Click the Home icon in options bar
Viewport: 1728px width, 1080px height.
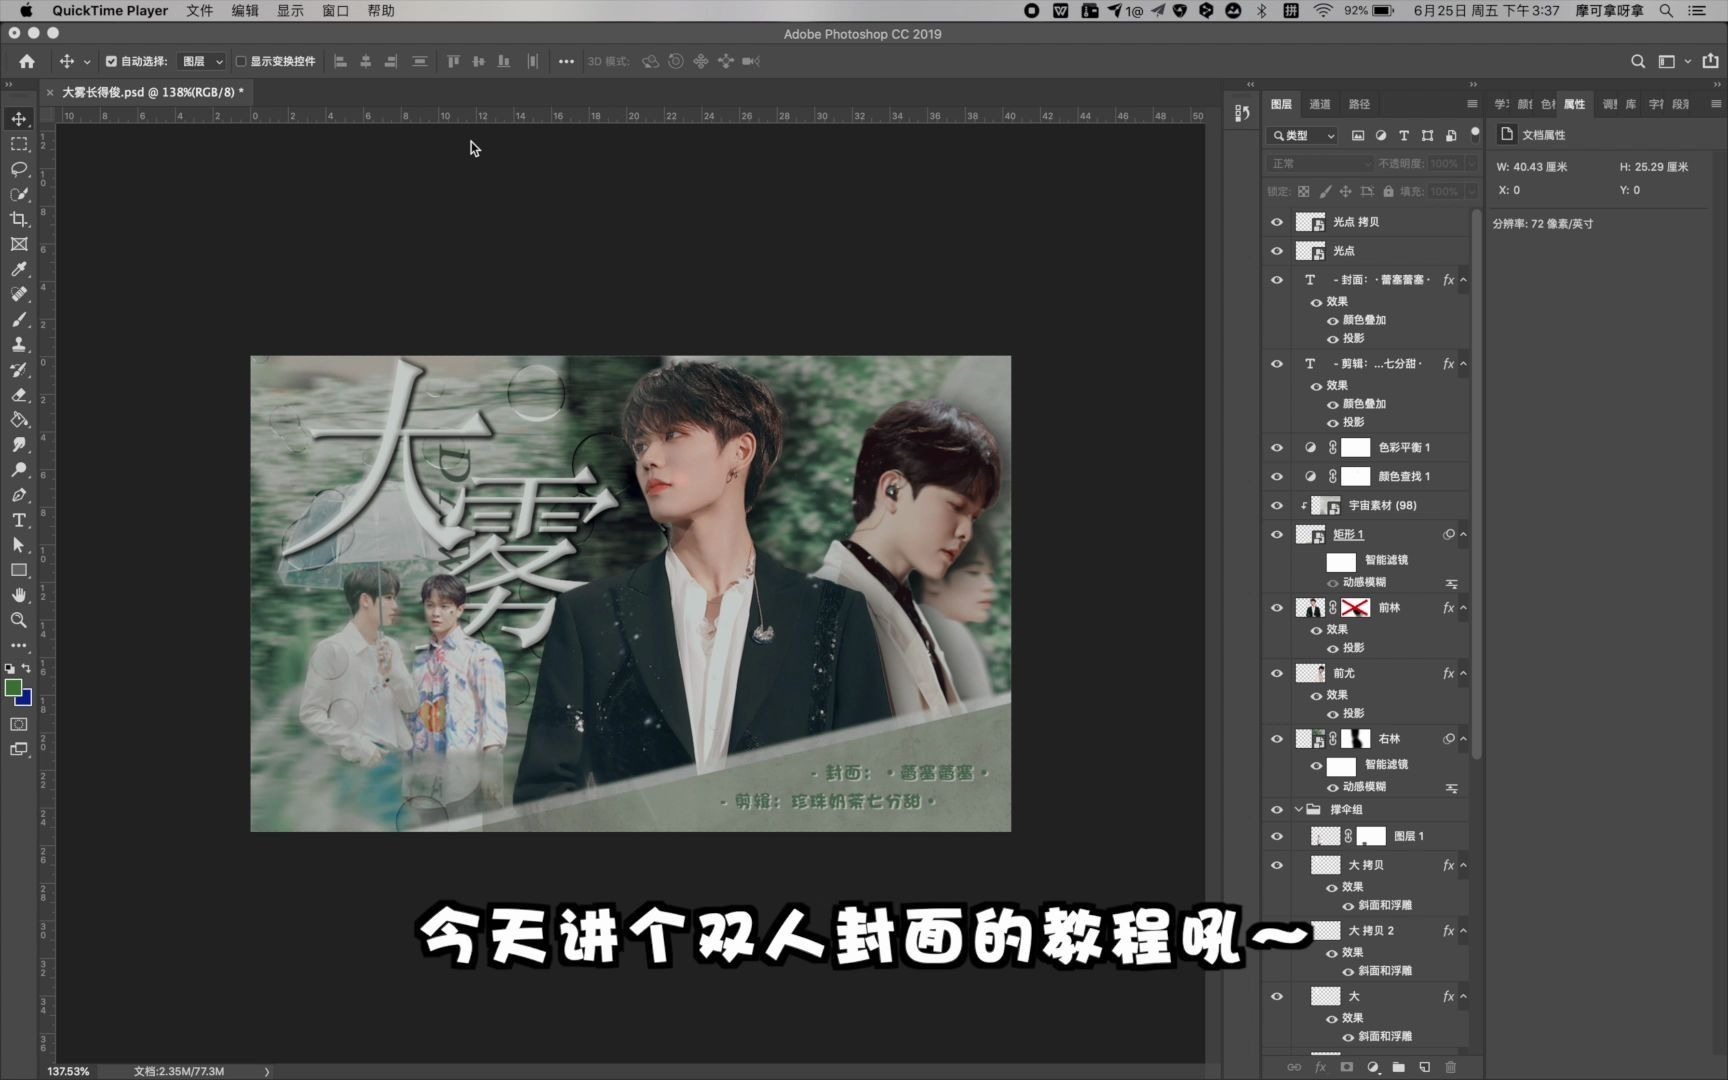(27, 61)
